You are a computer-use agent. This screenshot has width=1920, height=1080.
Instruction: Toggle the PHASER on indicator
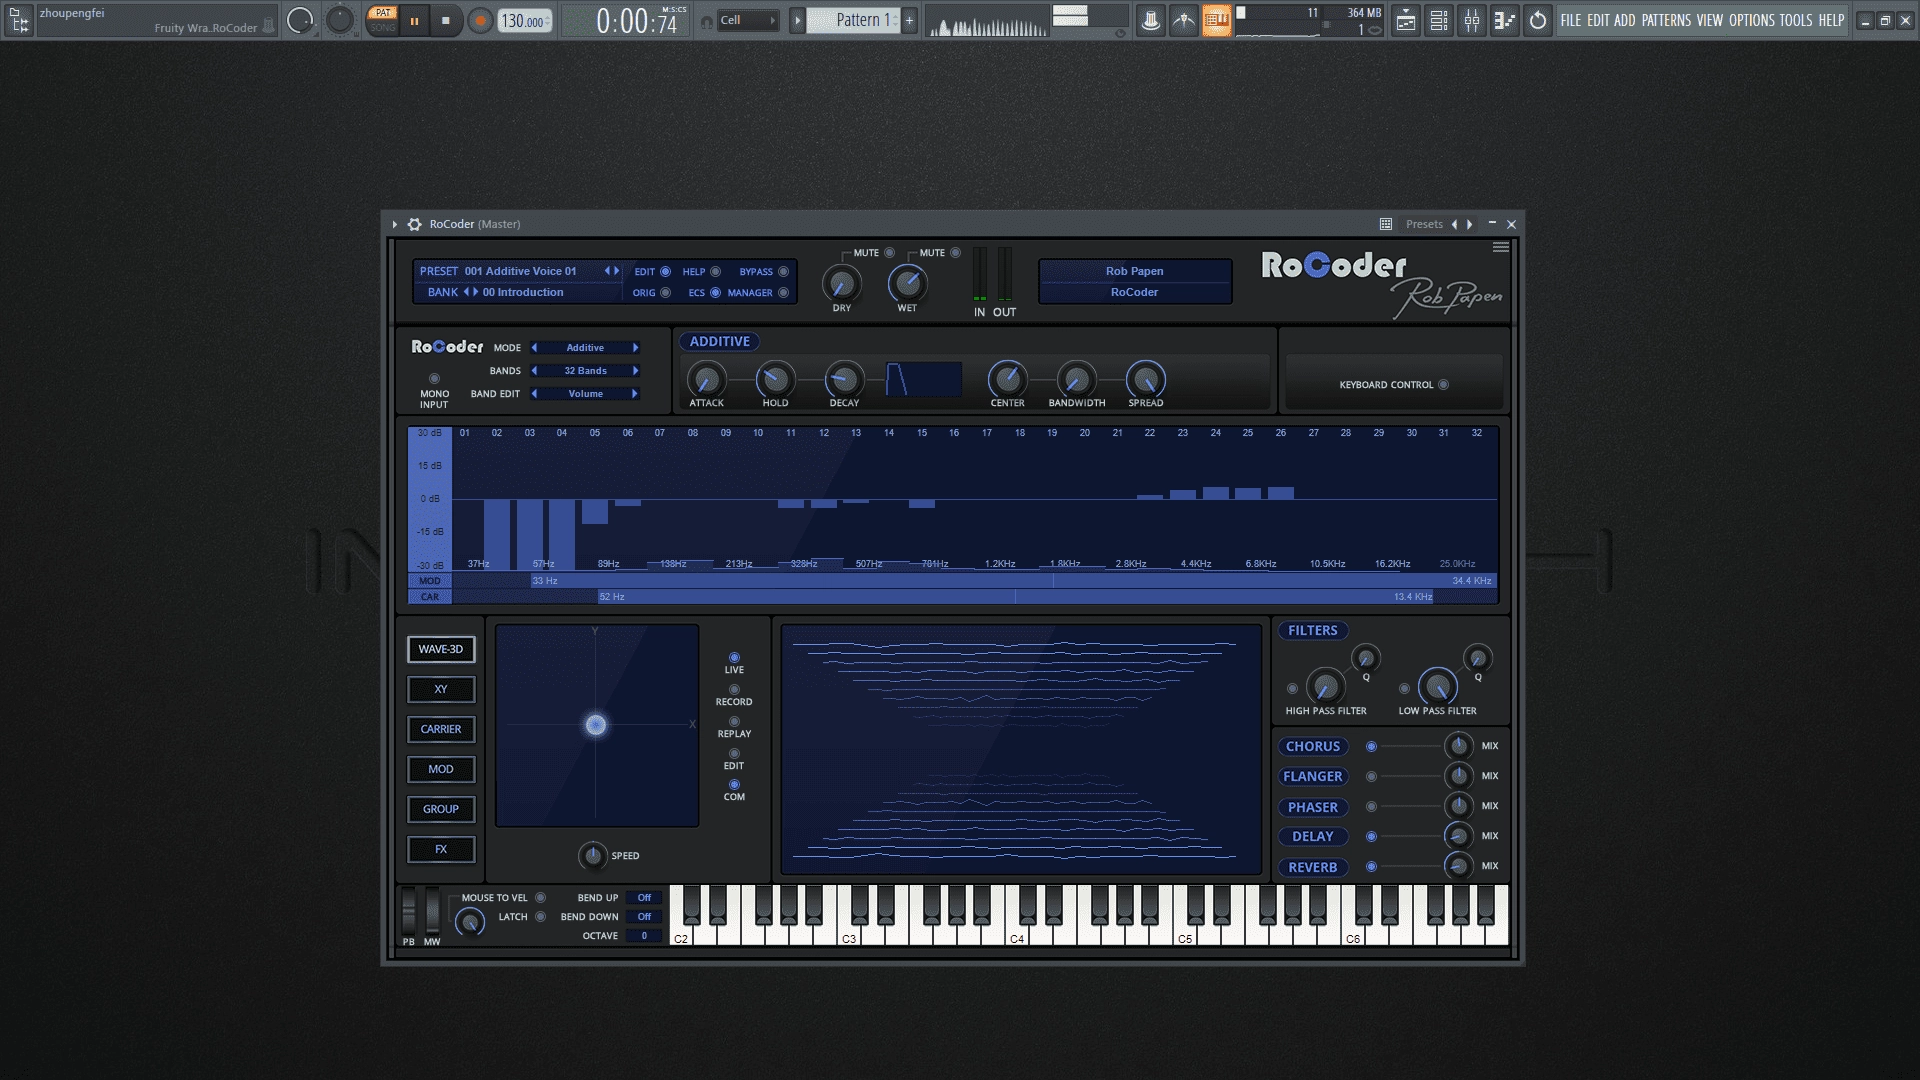(x=1372, y=807)
